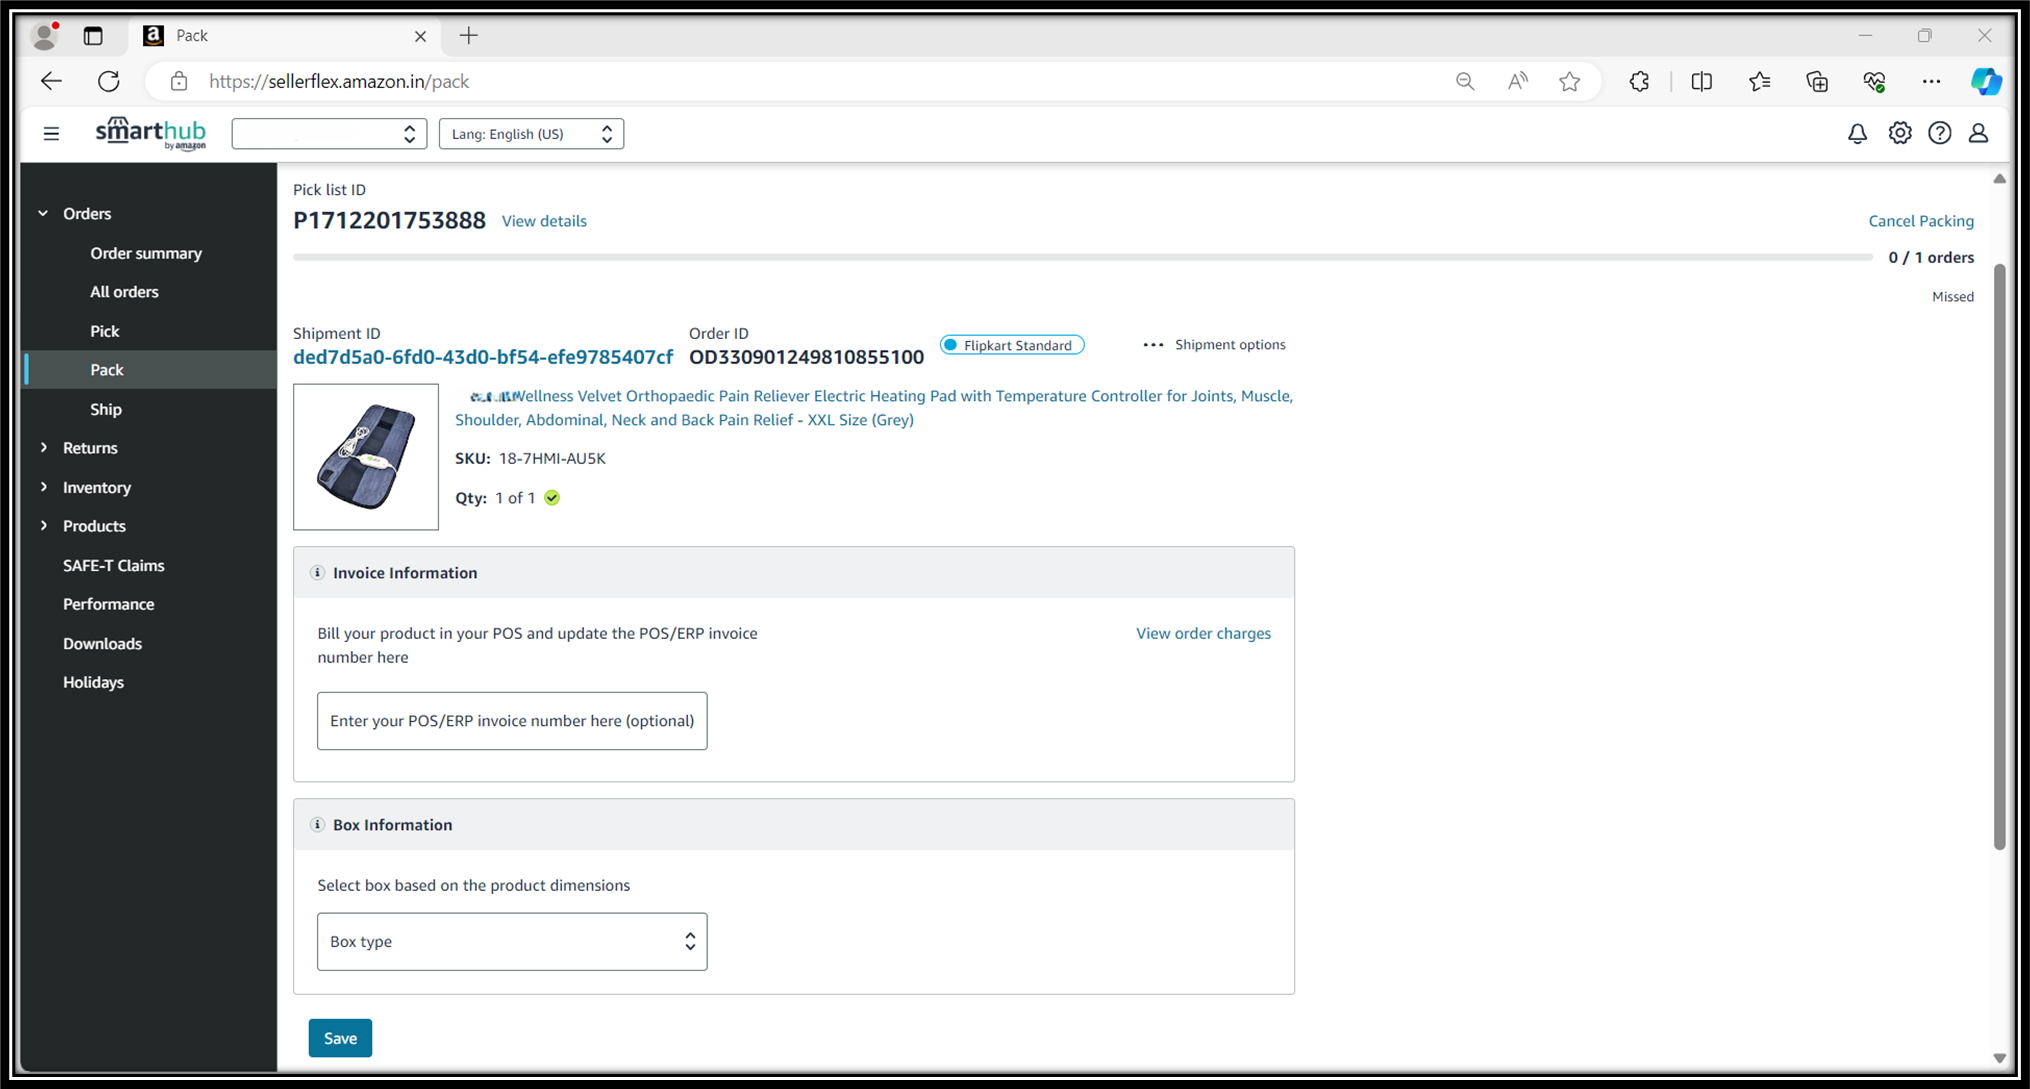
Task: Select the SKU value 18-7HMI-AU5K
Action: pyautogui.click(x=552, y=459)
